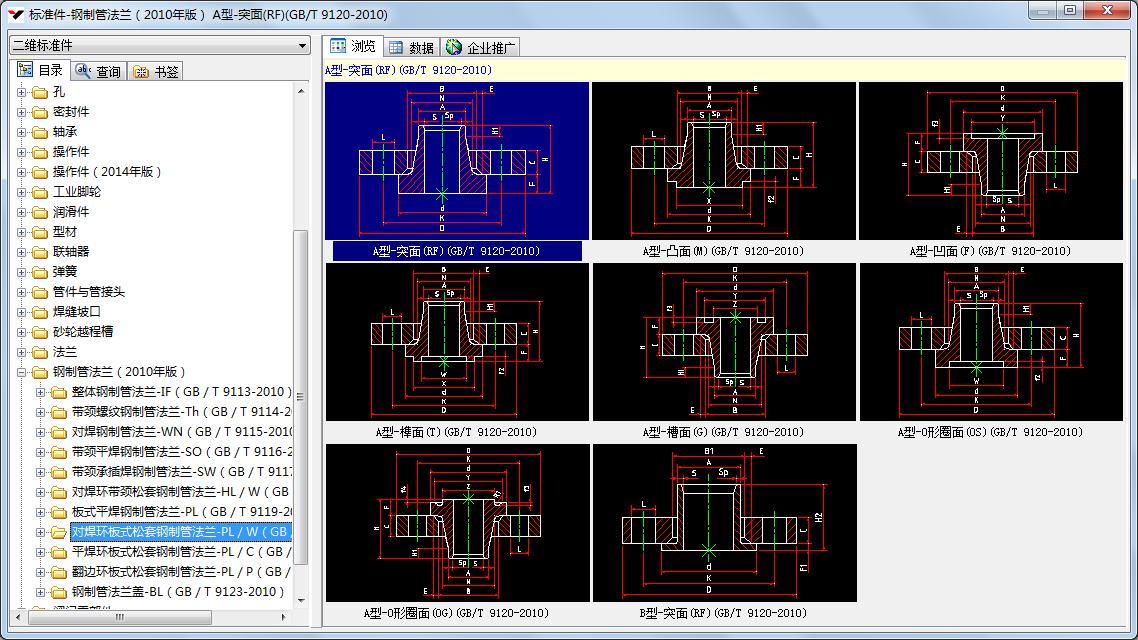The width and height of the screenshot is (1138, 640).
Task: Click the 弹簧 folder icon
Action: tap(40, 272)
